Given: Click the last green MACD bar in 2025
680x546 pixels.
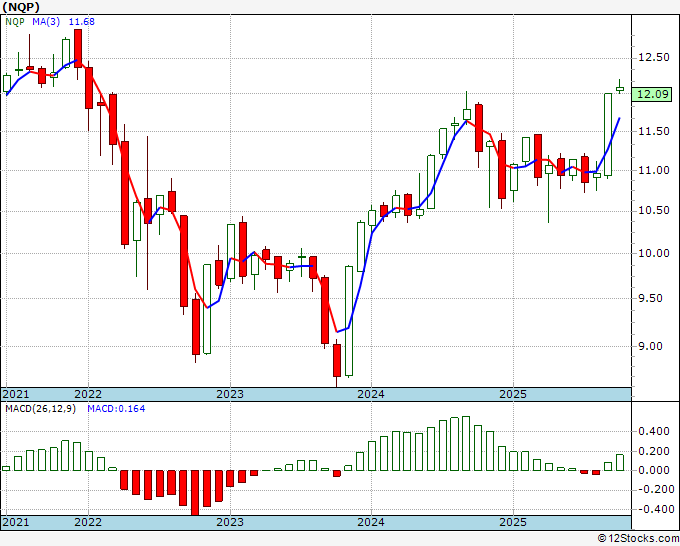Looking at the screenshot, I should [x=620, y=462].
